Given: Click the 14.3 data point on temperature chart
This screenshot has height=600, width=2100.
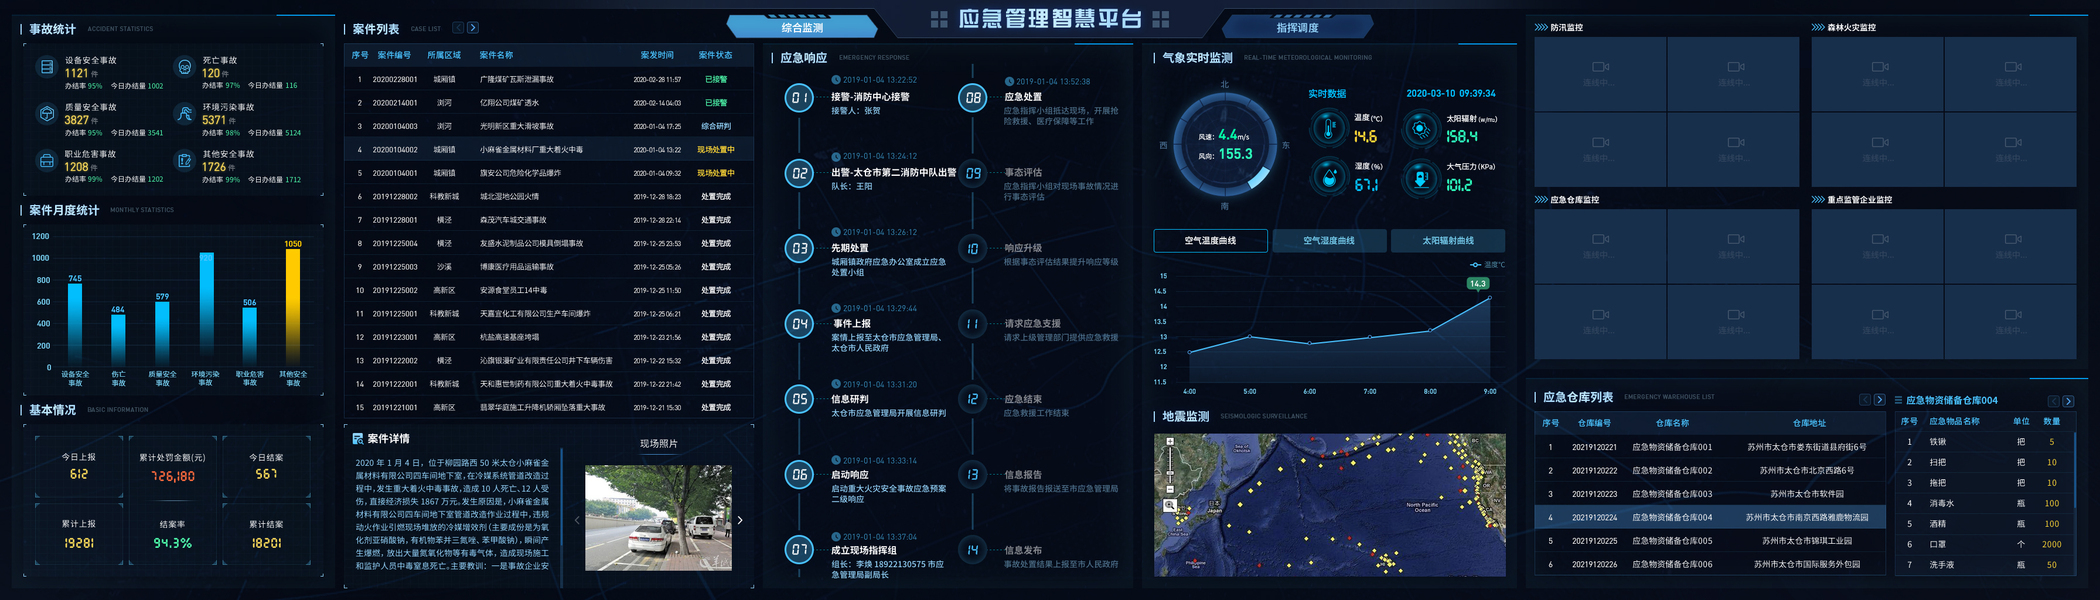Looking at the screenshot, I should (1489, 297).
